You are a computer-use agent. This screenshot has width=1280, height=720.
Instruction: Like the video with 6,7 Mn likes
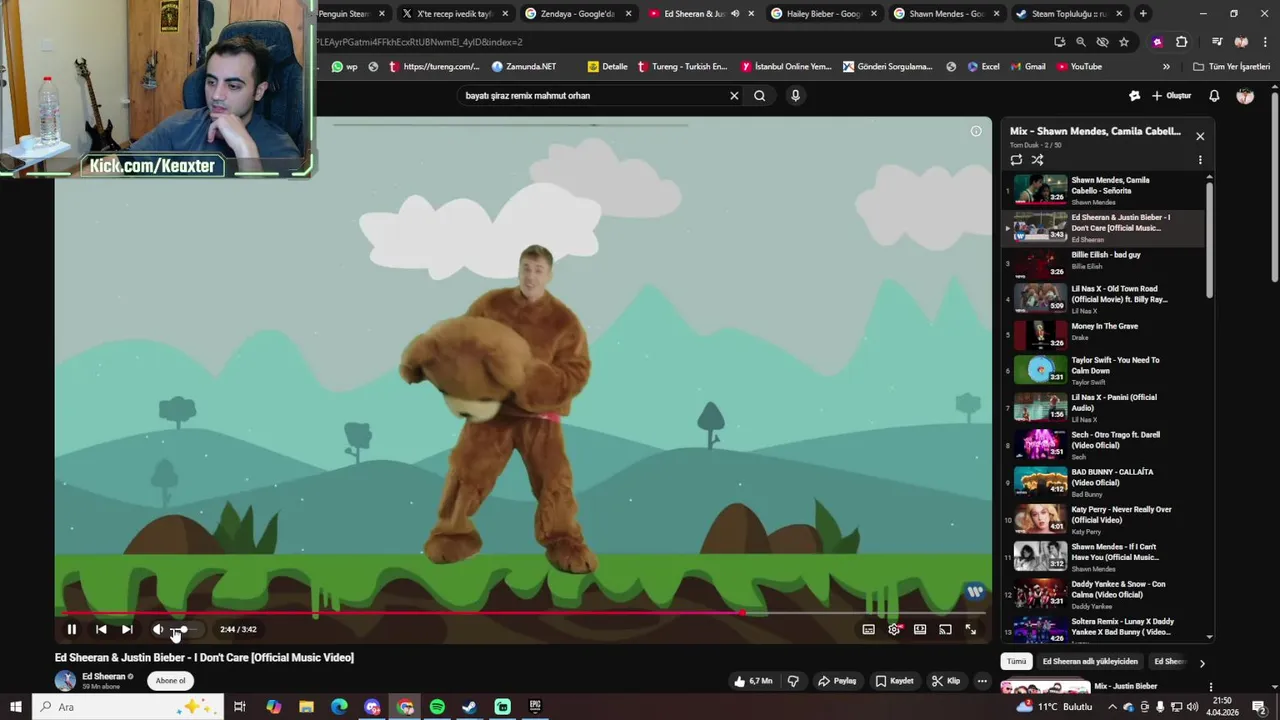click(x=753, y=681)
